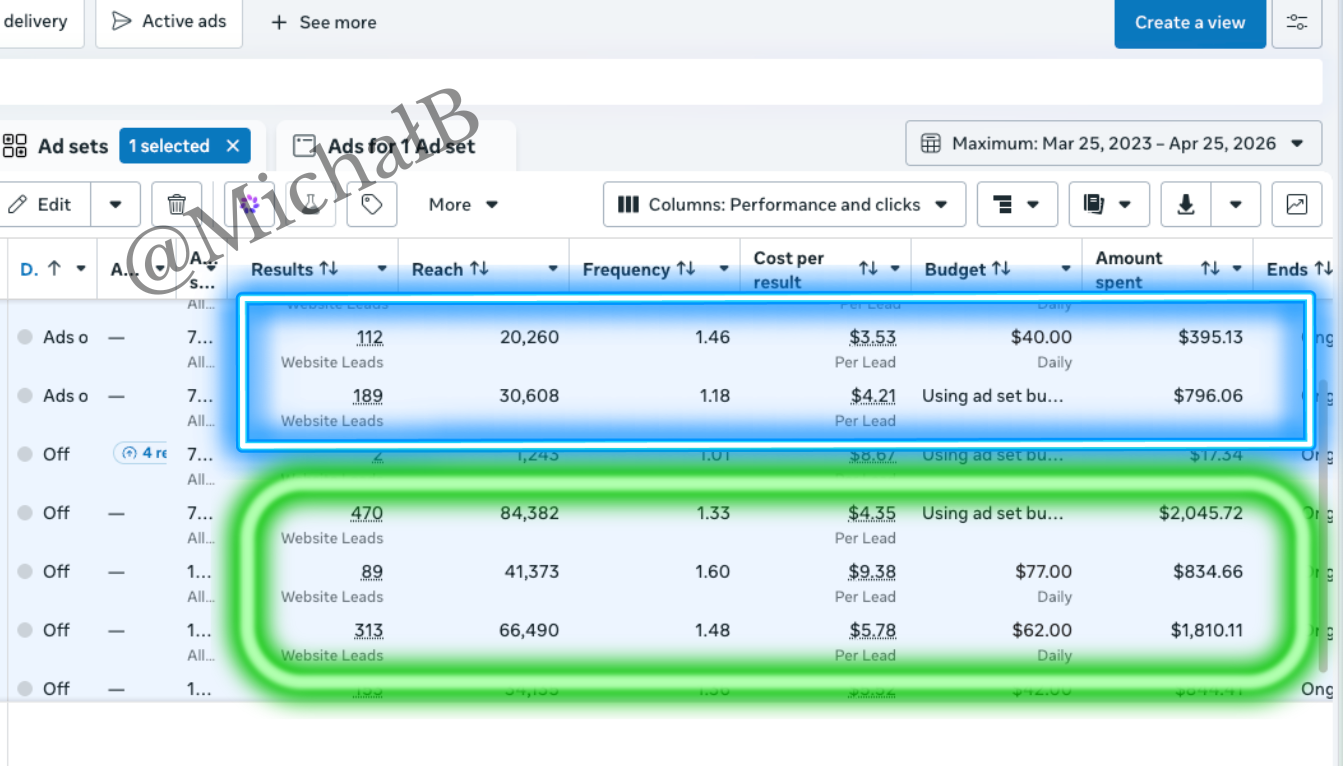Open the Frequency column options arrow
The width and height of the screenshot is (1343, 766).
(x=724, y=269)
